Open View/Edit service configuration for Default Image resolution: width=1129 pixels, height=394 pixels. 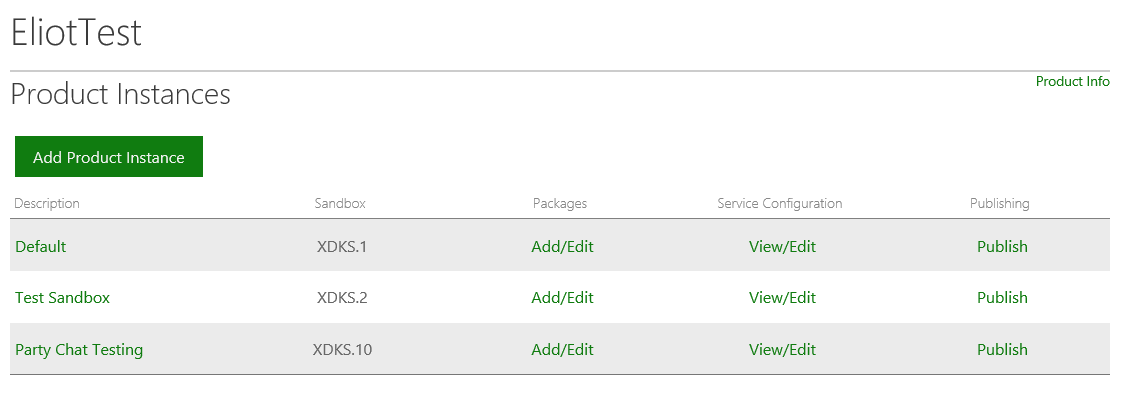[x=782, y=246]
